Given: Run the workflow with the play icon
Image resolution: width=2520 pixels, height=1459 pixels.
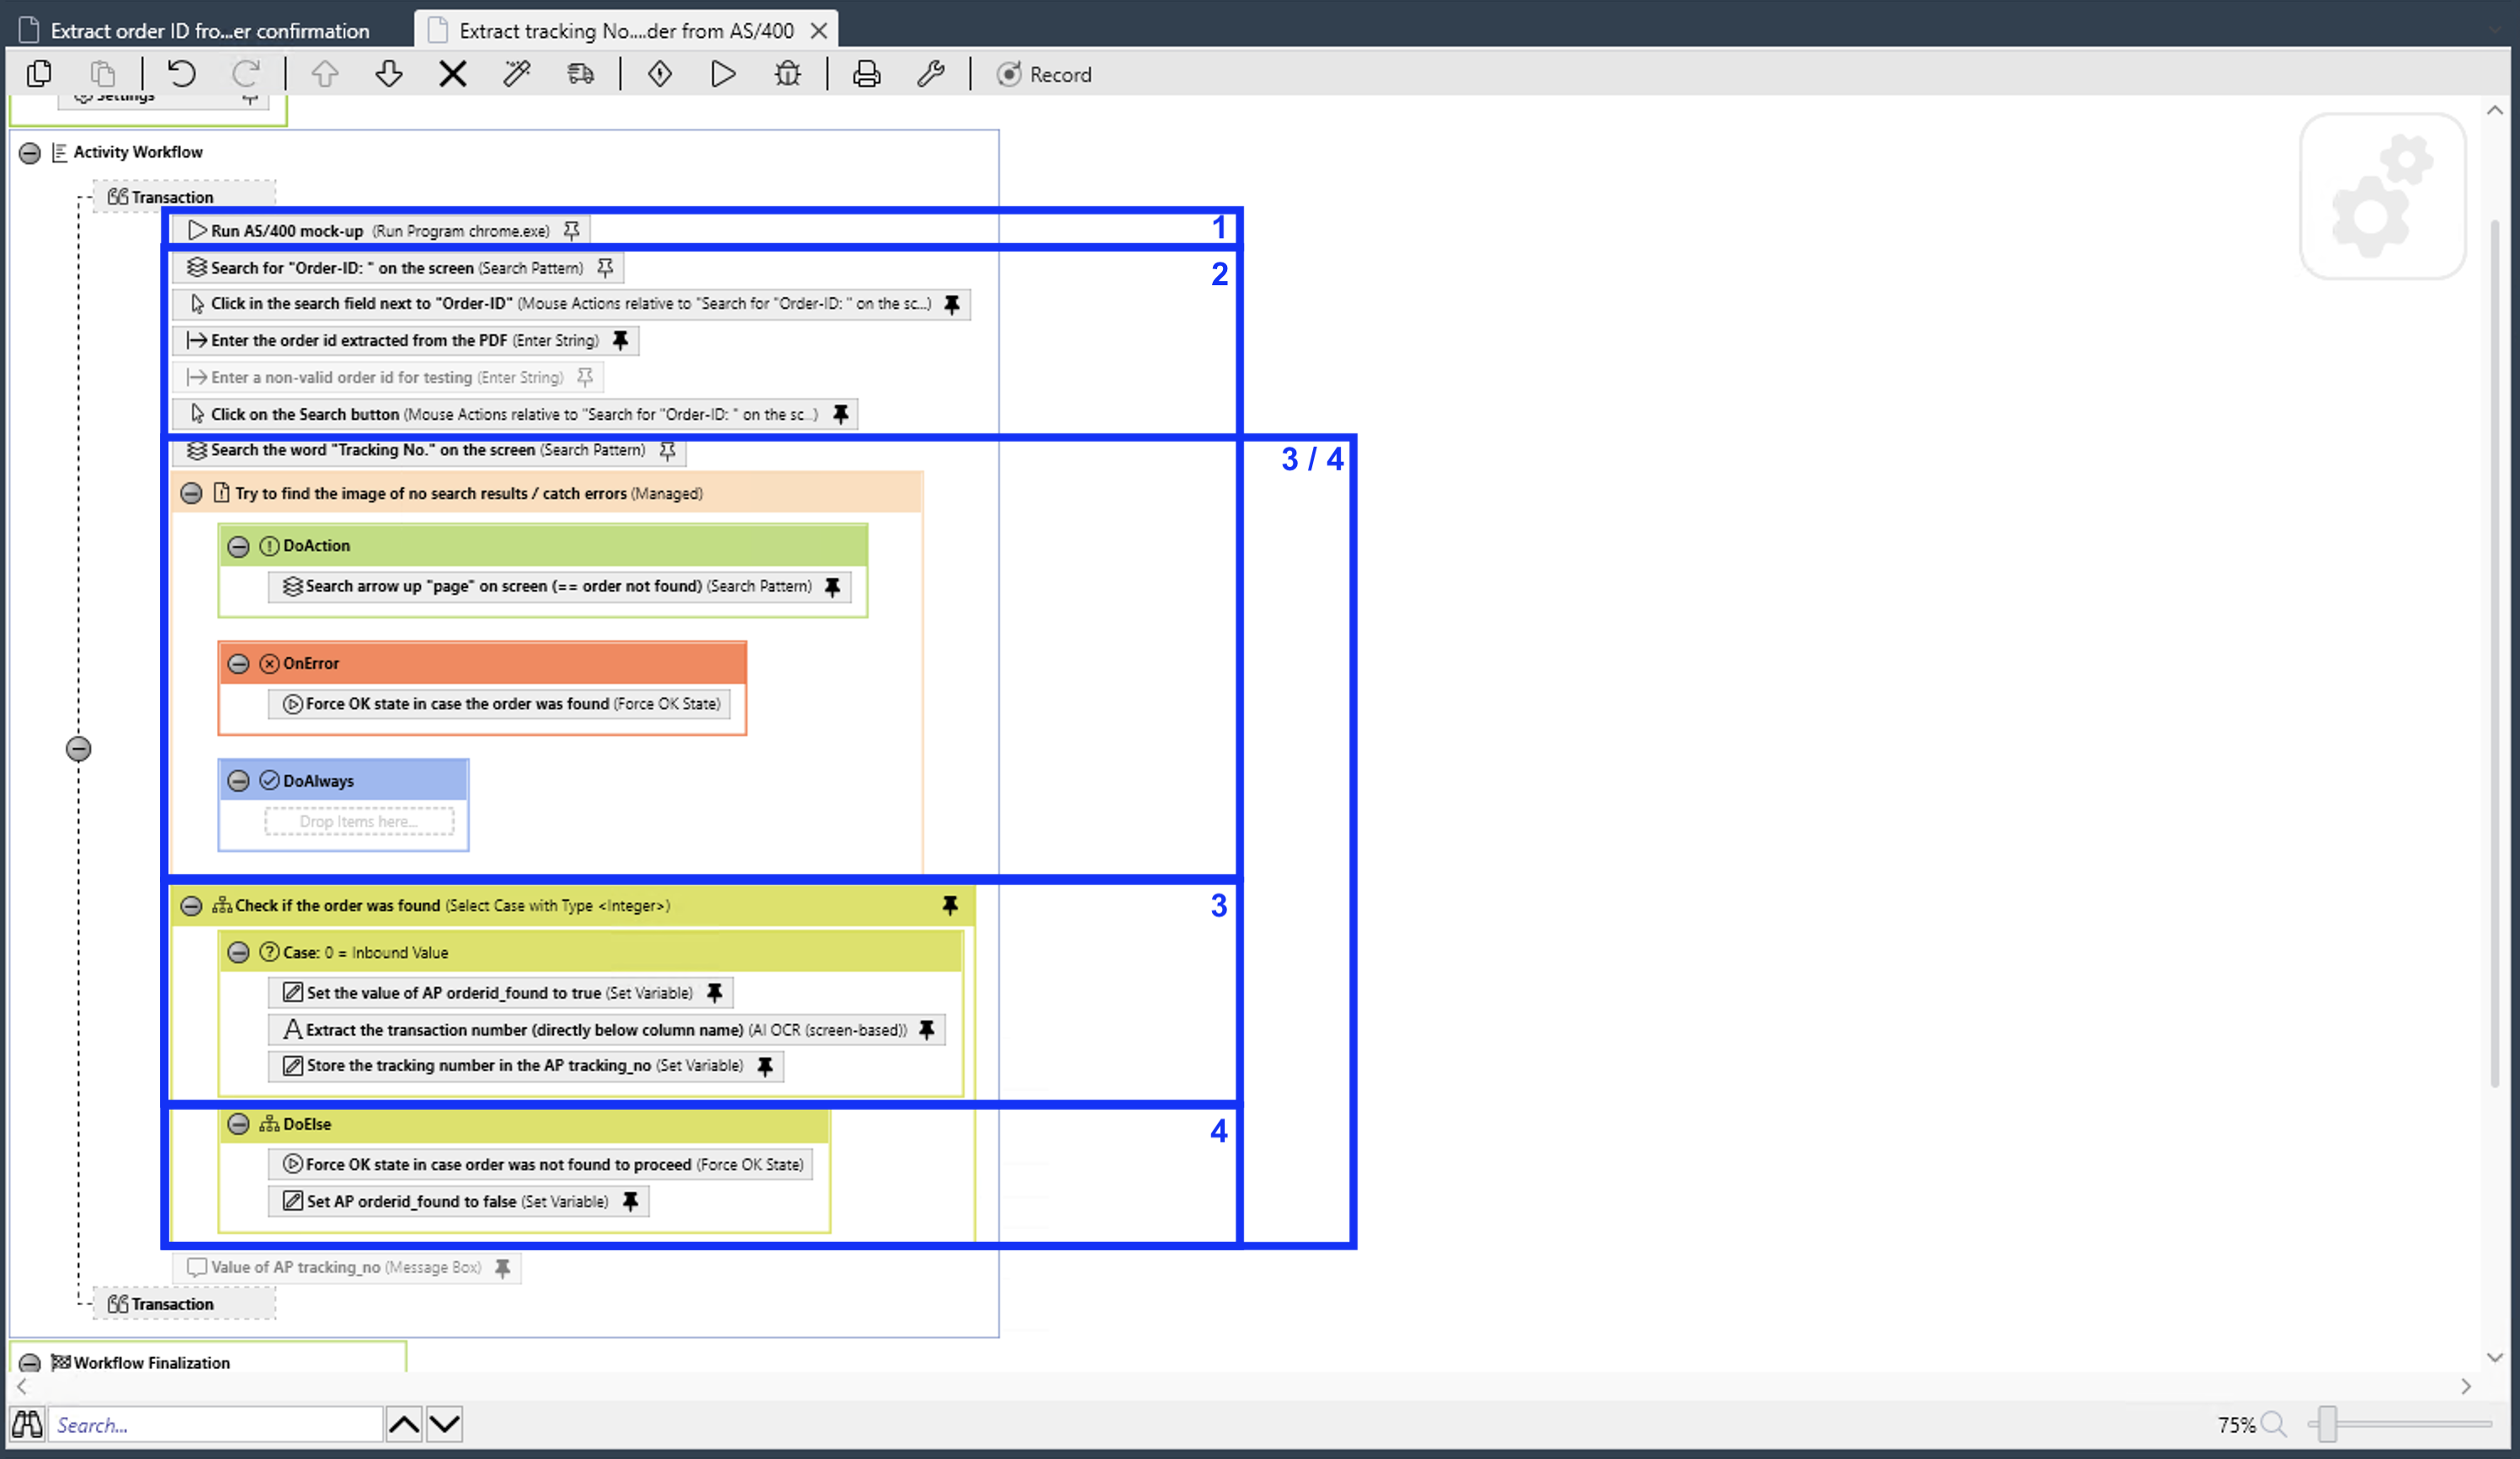Looking at the screenshot, I should (722, 74).
